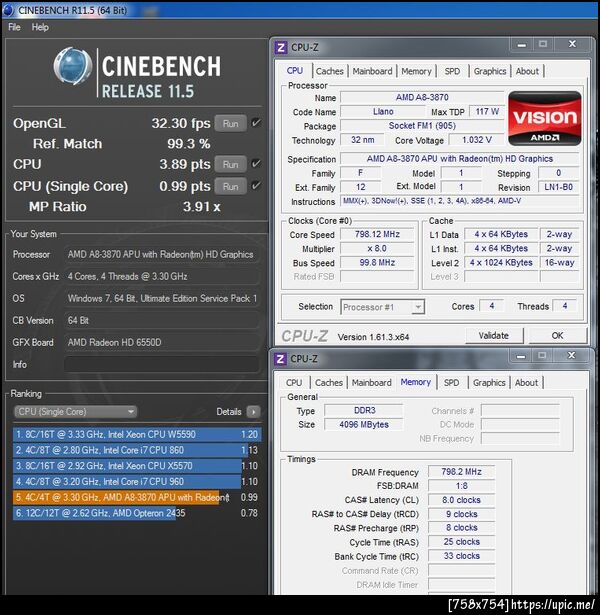Select ranking row Intel Xeon CPU W5590
This screenshot has width=600, height=615.
[137, 435]
